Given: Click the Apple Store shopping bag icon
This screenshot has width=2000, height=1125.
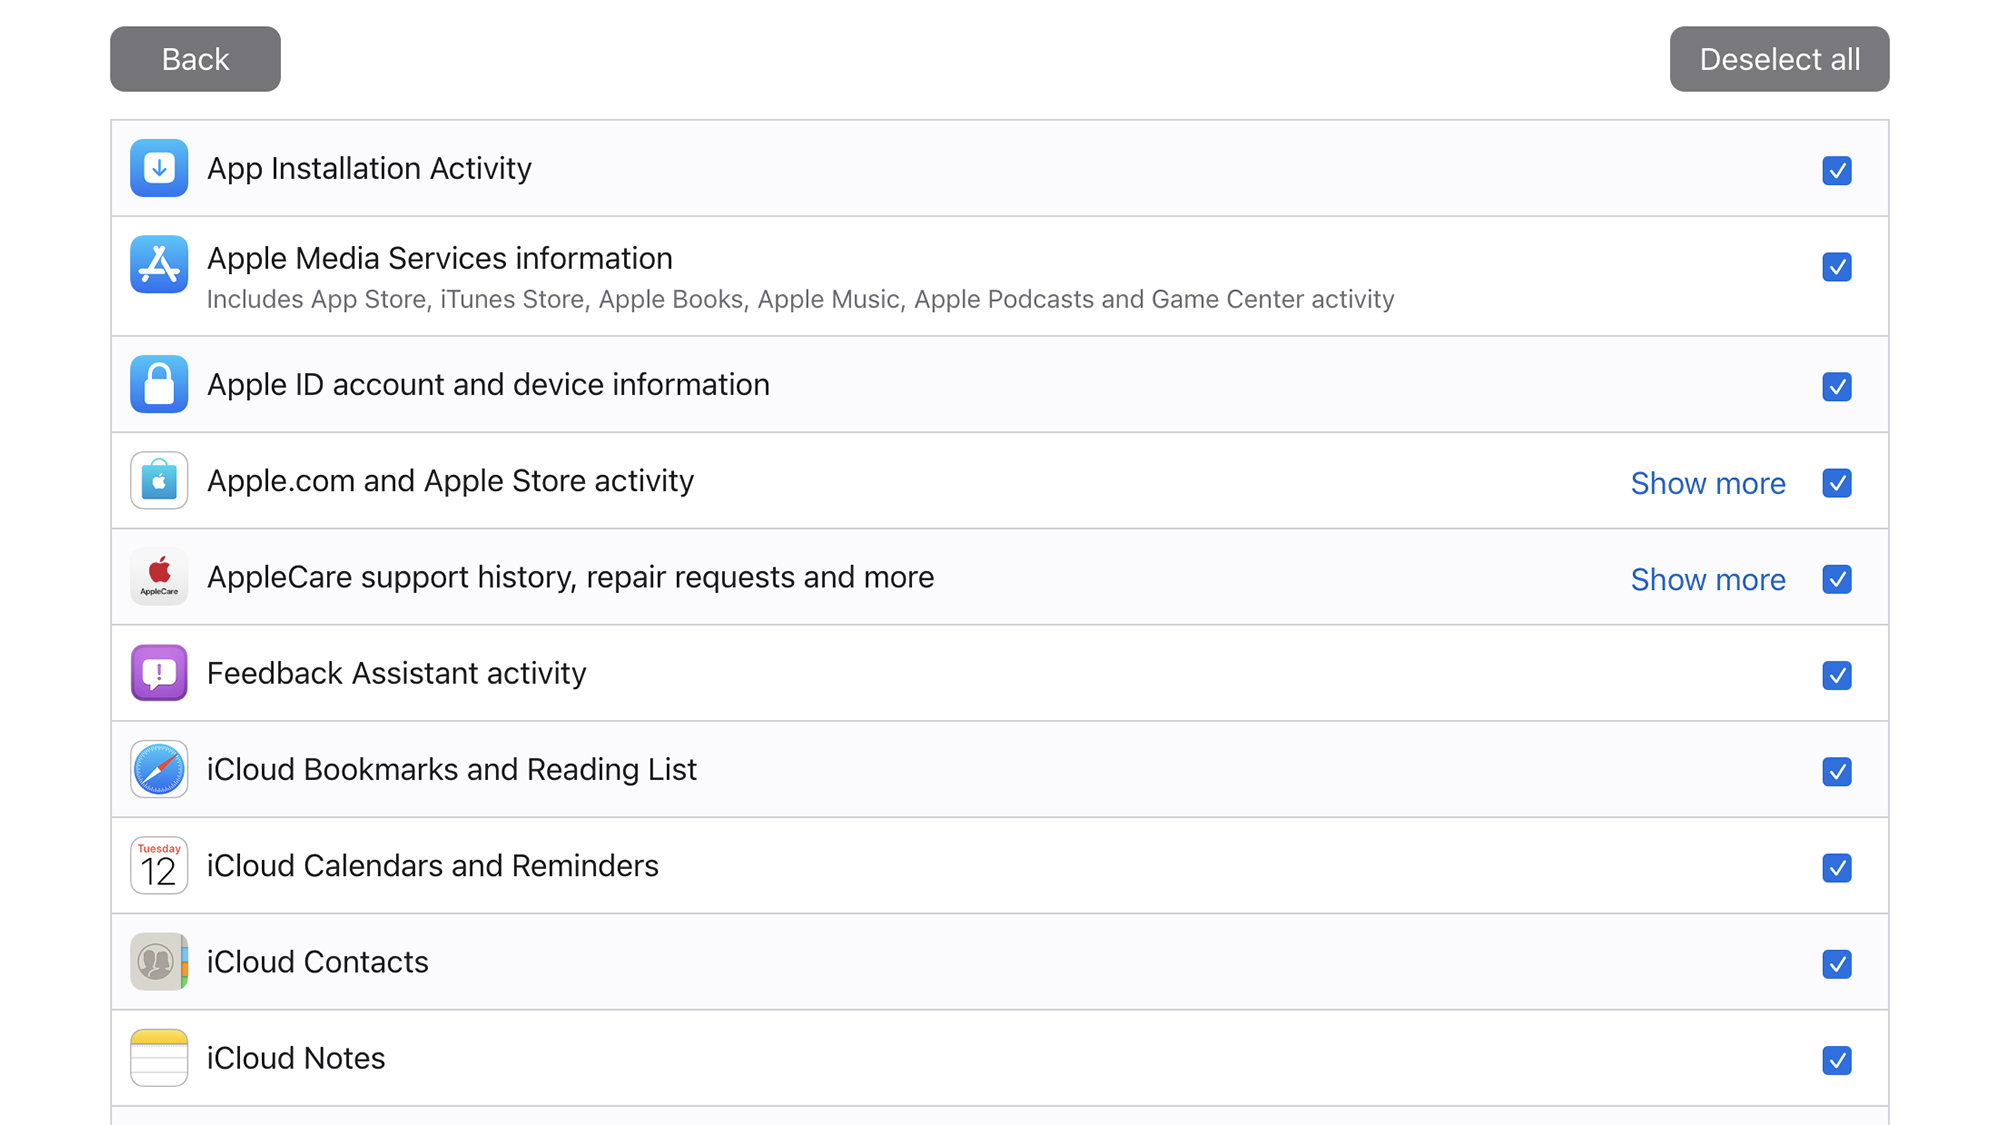Looking at the screenshot, I should [159, 481].
